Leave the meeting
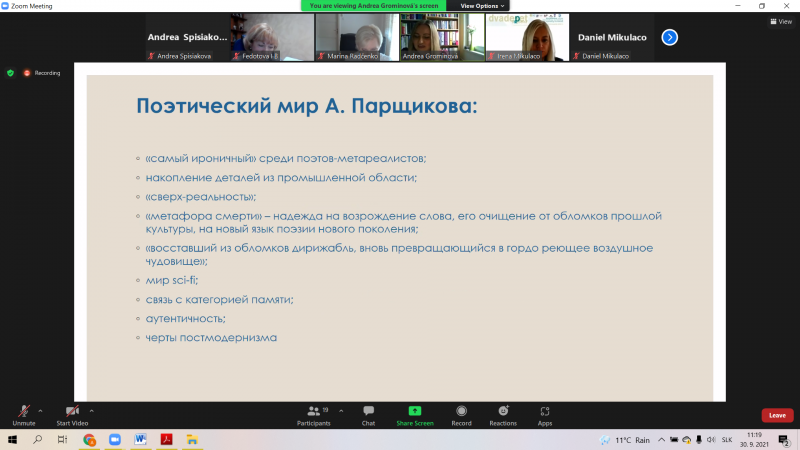The image size is (800, 450). pyautogui.click(x=777, y=415)
